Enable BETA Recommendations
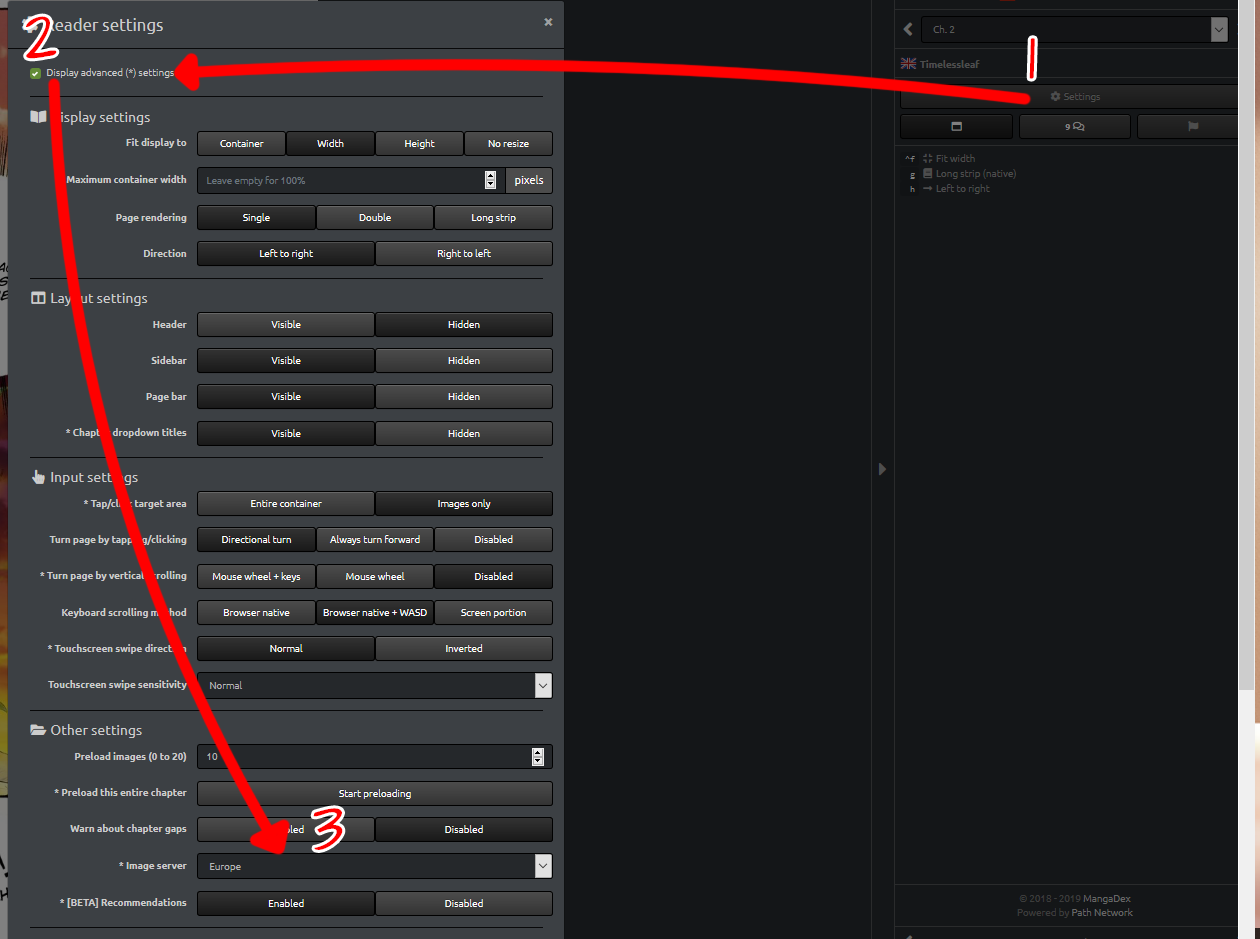This screenshot has width=1260, height=939. point(286,903)
